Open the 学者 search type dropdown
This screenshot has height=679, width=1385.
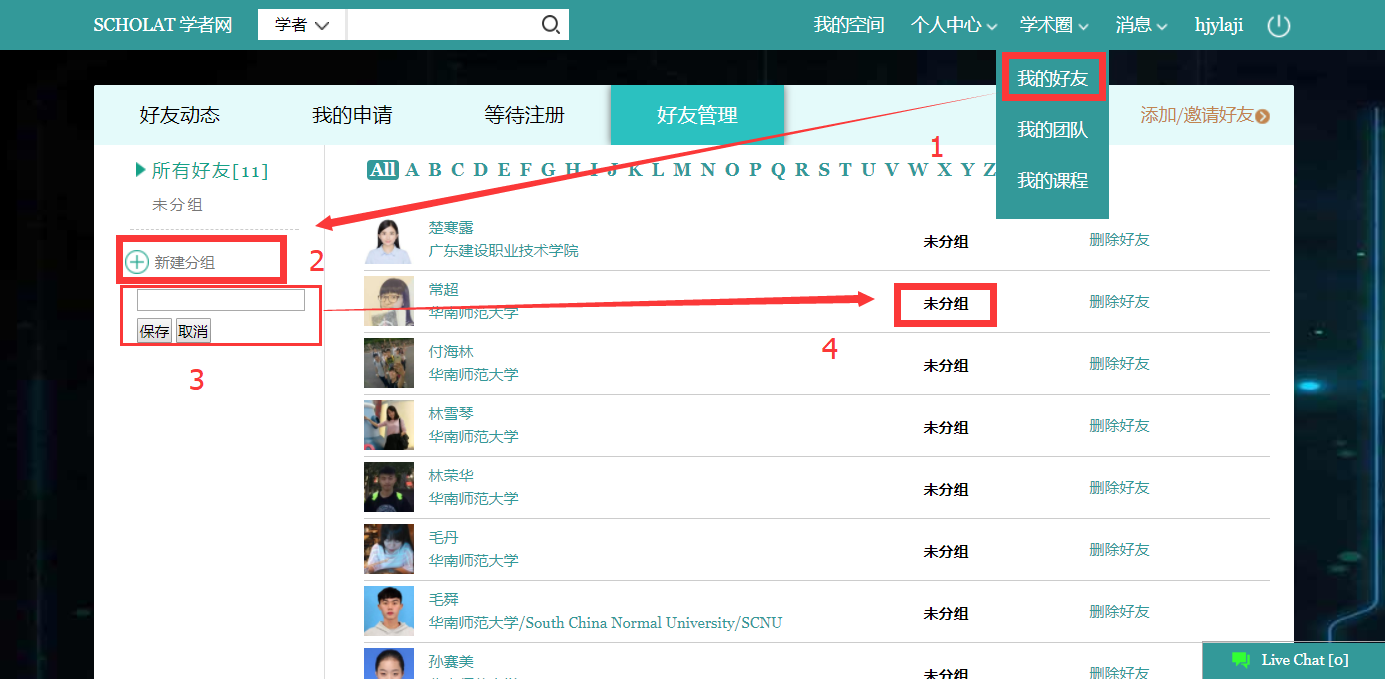point(301,25)
